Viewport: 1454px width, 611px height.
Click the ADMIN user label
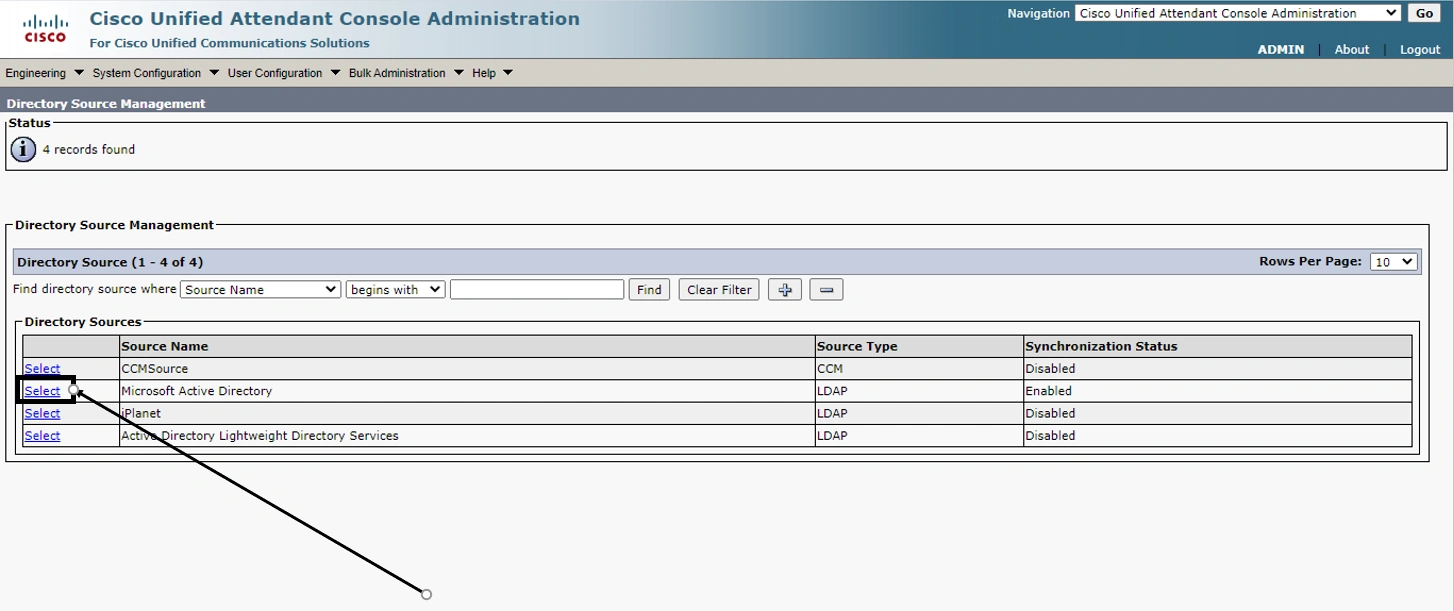point(1281,49)
